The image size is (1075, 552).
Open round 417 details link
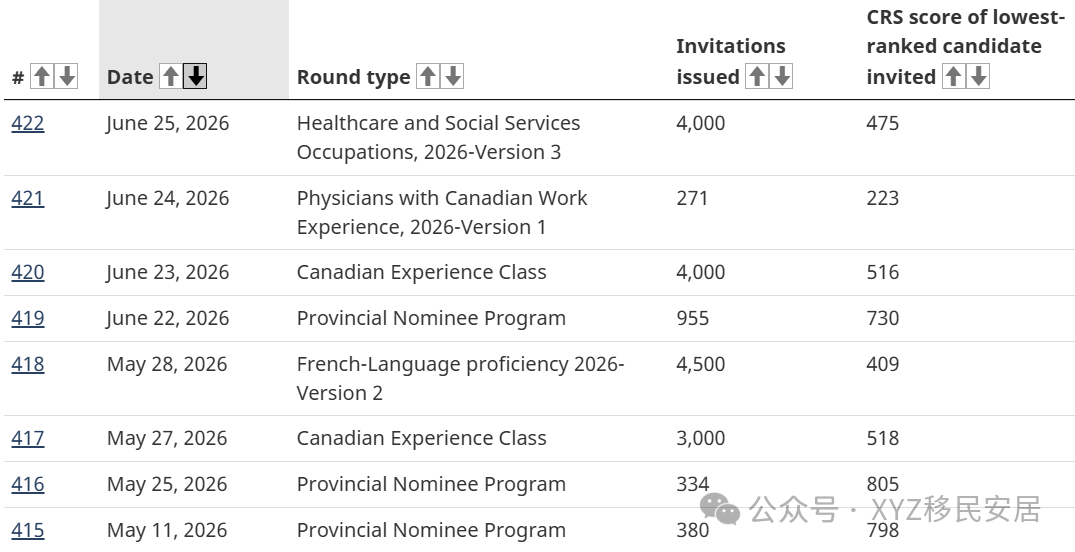(28, 438)
